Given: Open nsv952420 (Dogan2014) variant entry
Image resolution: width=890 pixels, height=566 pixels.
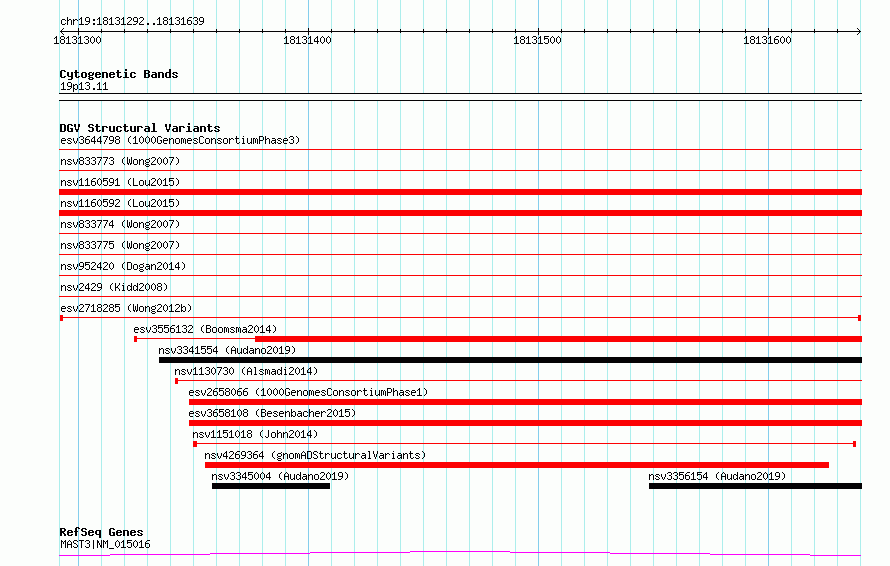Looking at the screenshot, I should click(123, 266).
